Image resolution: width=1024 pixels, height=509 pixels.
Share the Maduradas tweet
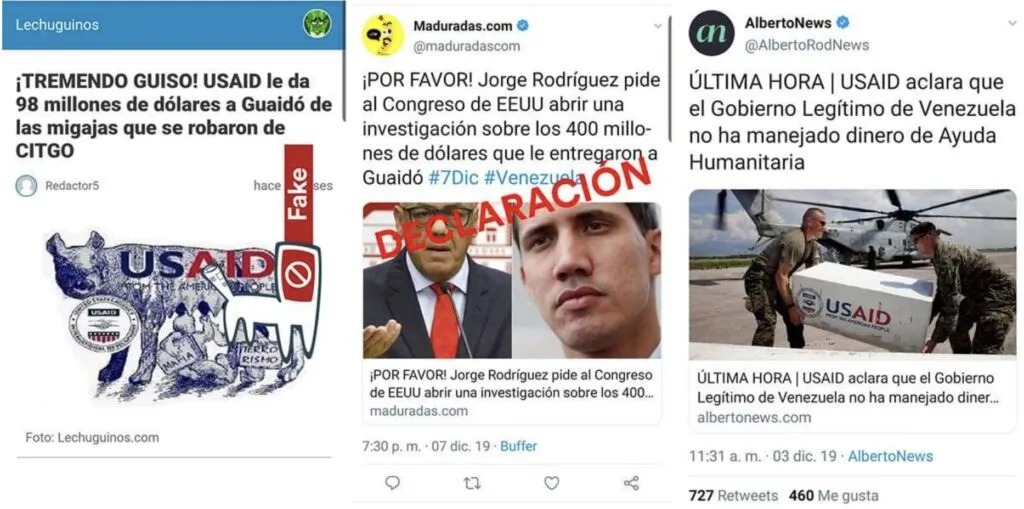coord(631,483)
